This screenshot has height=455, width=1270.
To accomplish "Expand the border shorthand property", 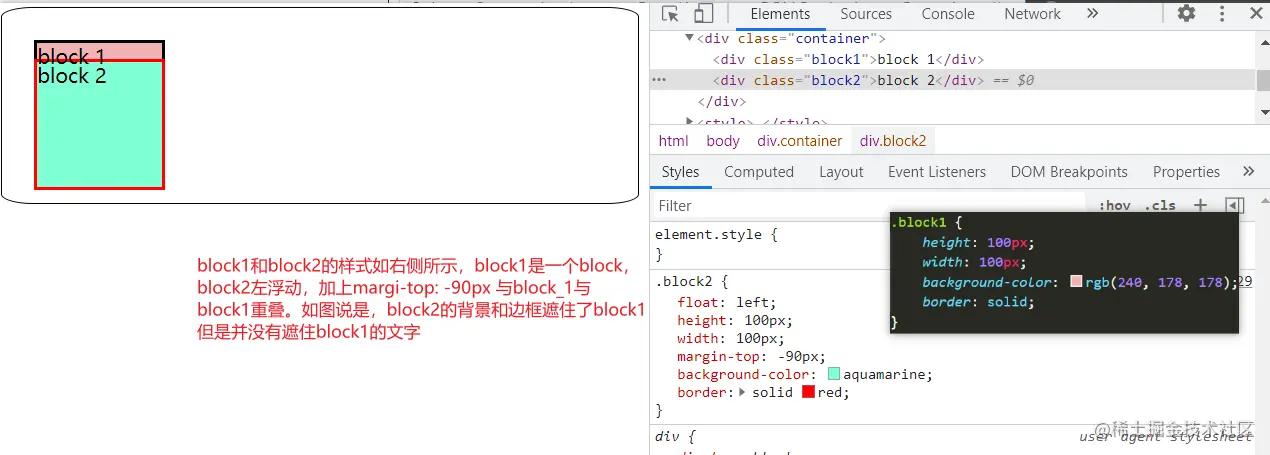I will [743, 392].
